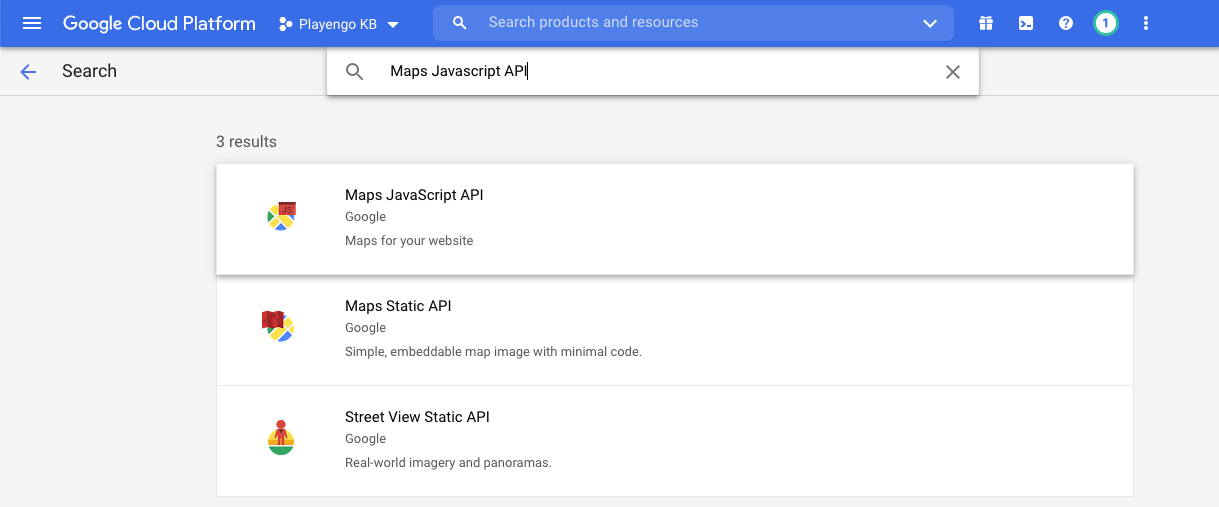Open the hamburger navigation menu
Screen dimensions: 1219x507
click(x=32, y=23)
